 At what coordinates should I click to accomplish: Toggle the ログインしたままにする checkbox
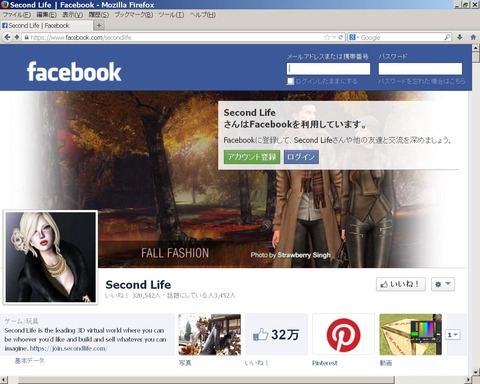coord(291,81)
